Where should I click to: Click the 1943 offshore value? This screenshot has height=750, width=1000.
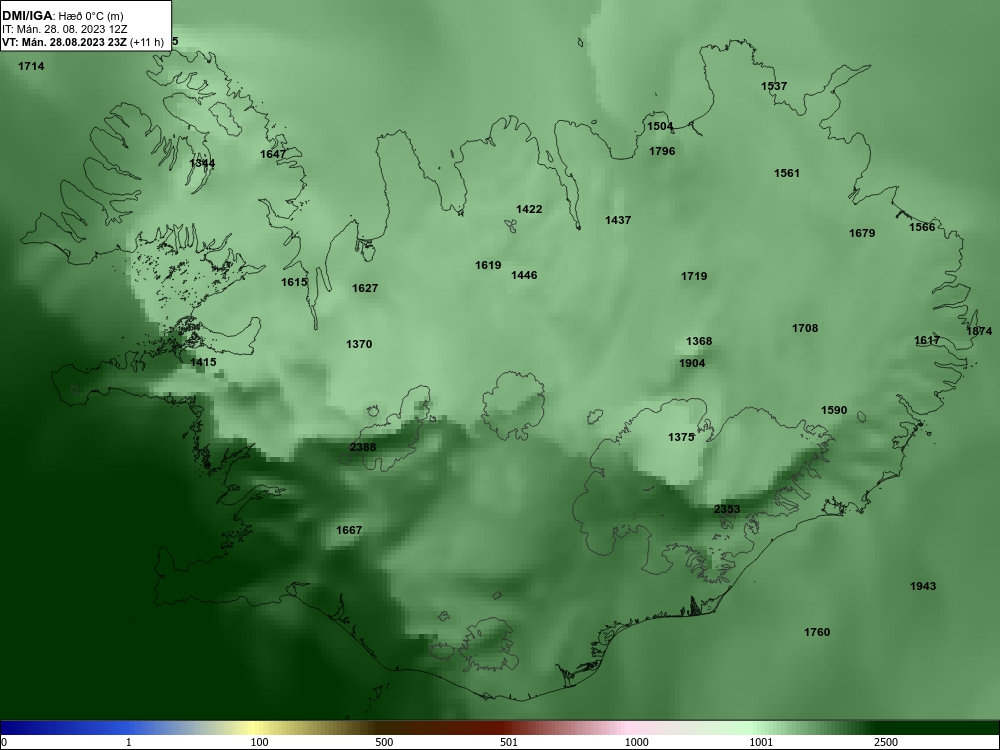coord(923,586)
